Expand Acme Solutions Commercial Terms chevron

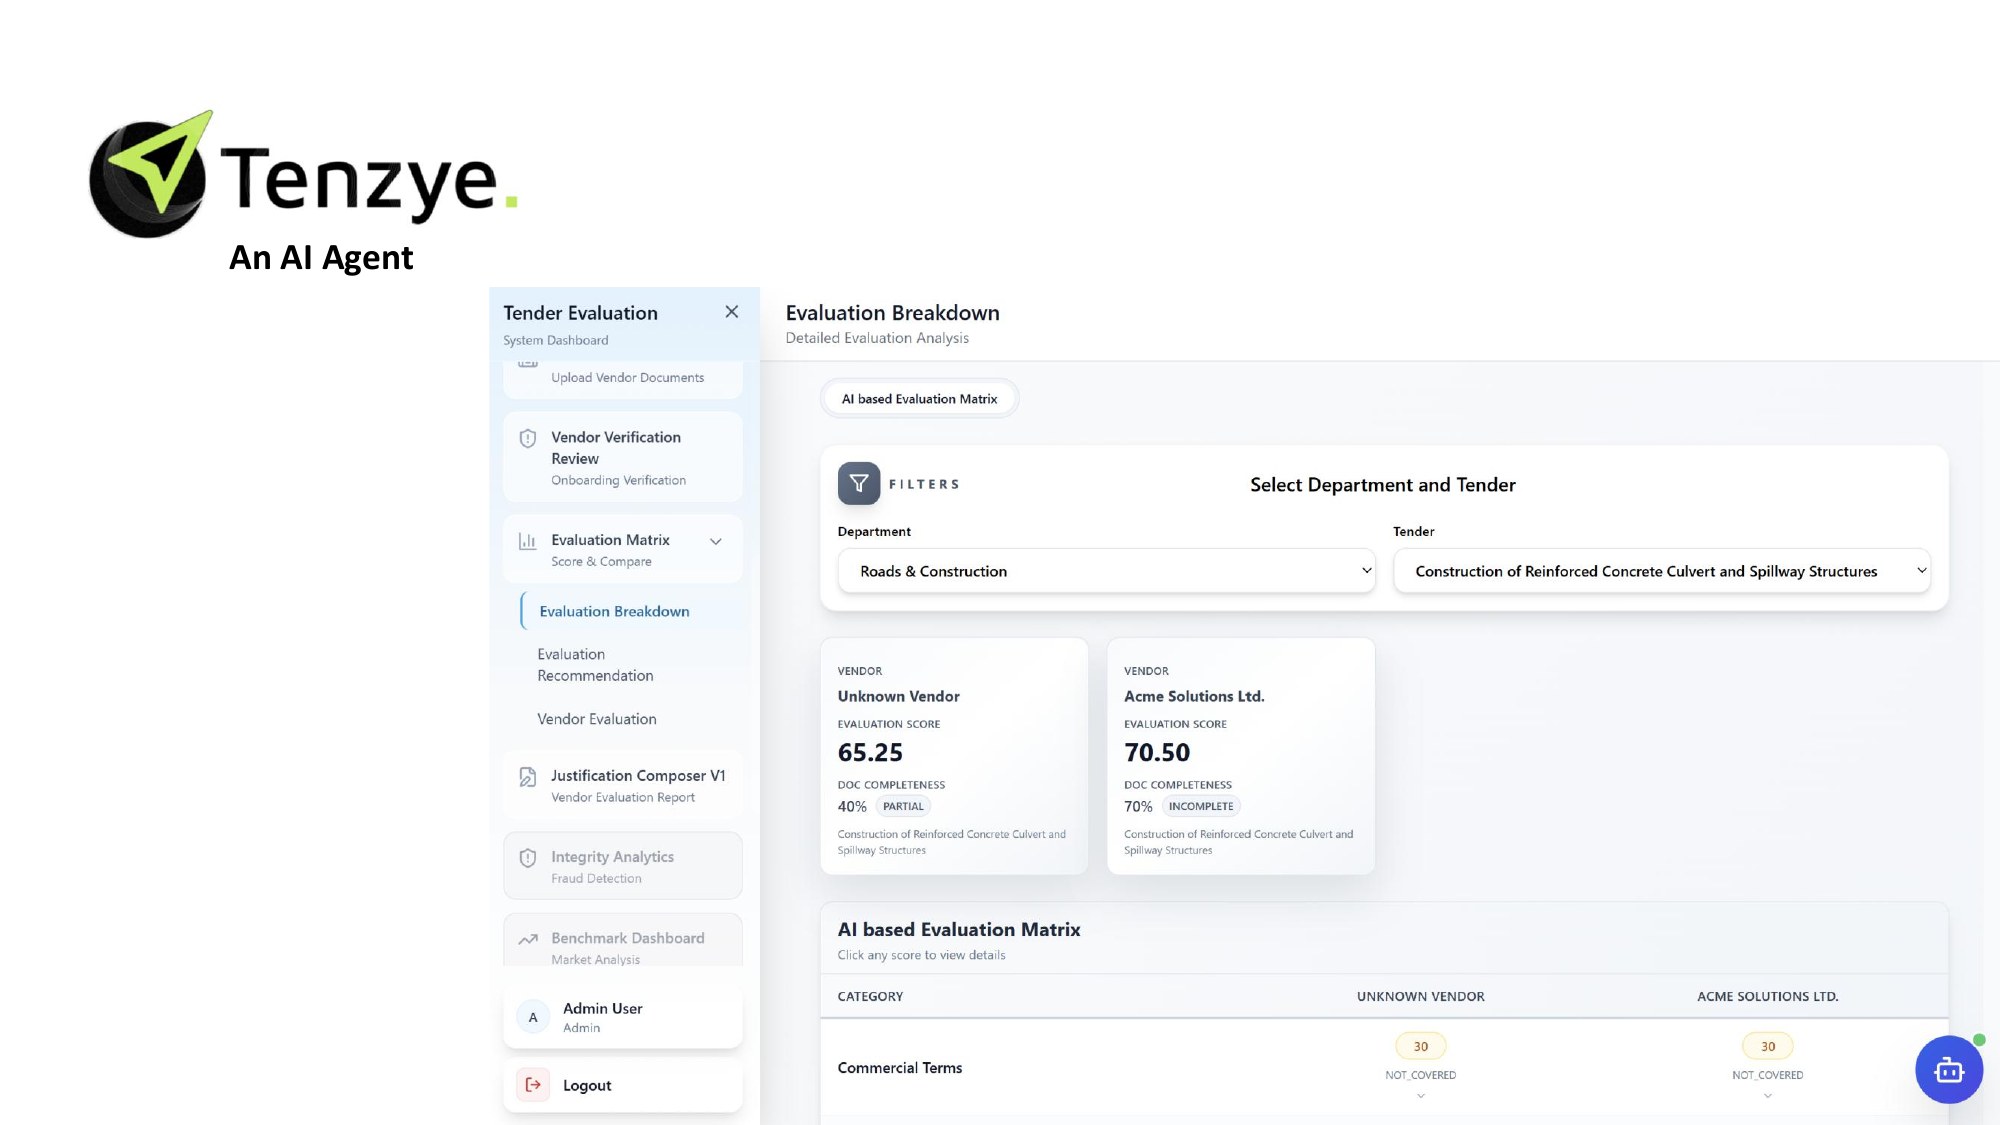click(1768, 1096)
